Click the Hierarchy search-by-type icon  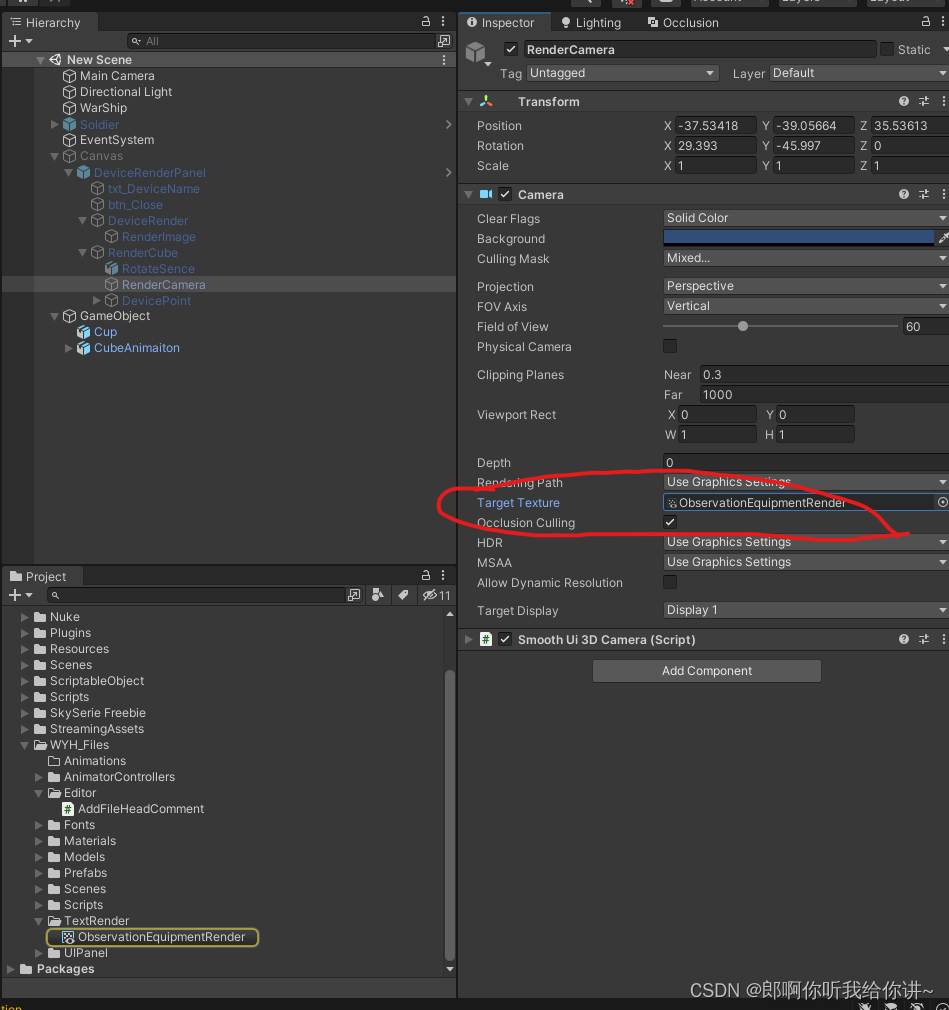pos(444,41)
